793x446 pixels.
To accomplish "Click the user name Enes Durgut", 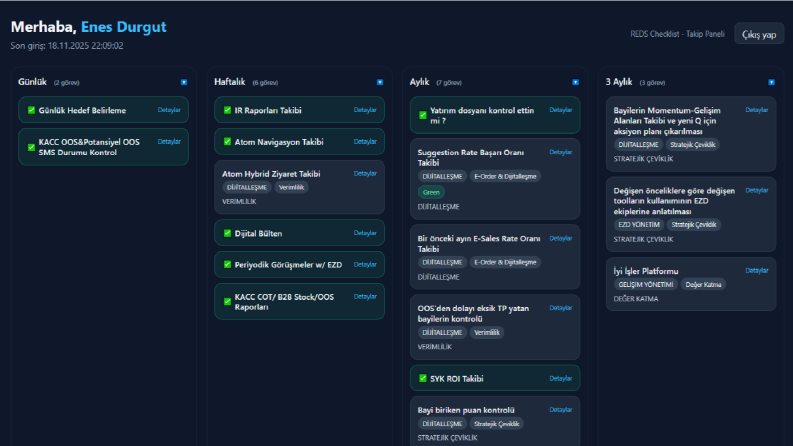I will (123, 27).
